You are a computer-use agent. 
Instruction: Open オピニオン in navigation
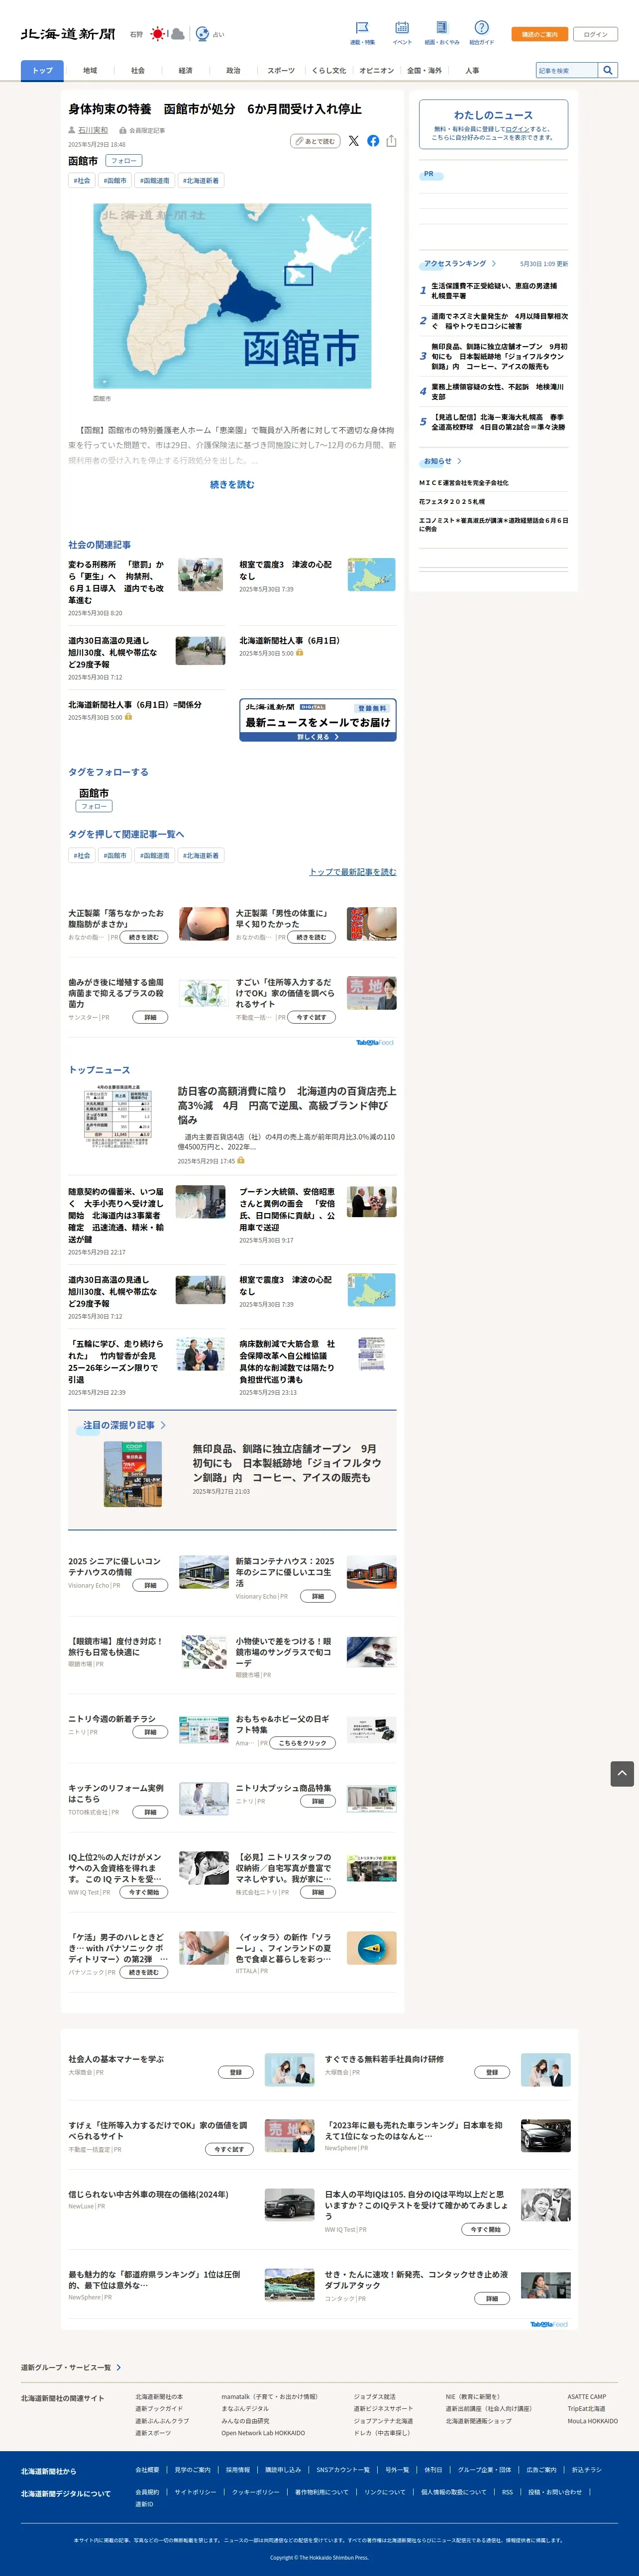[x=377, y=70]
